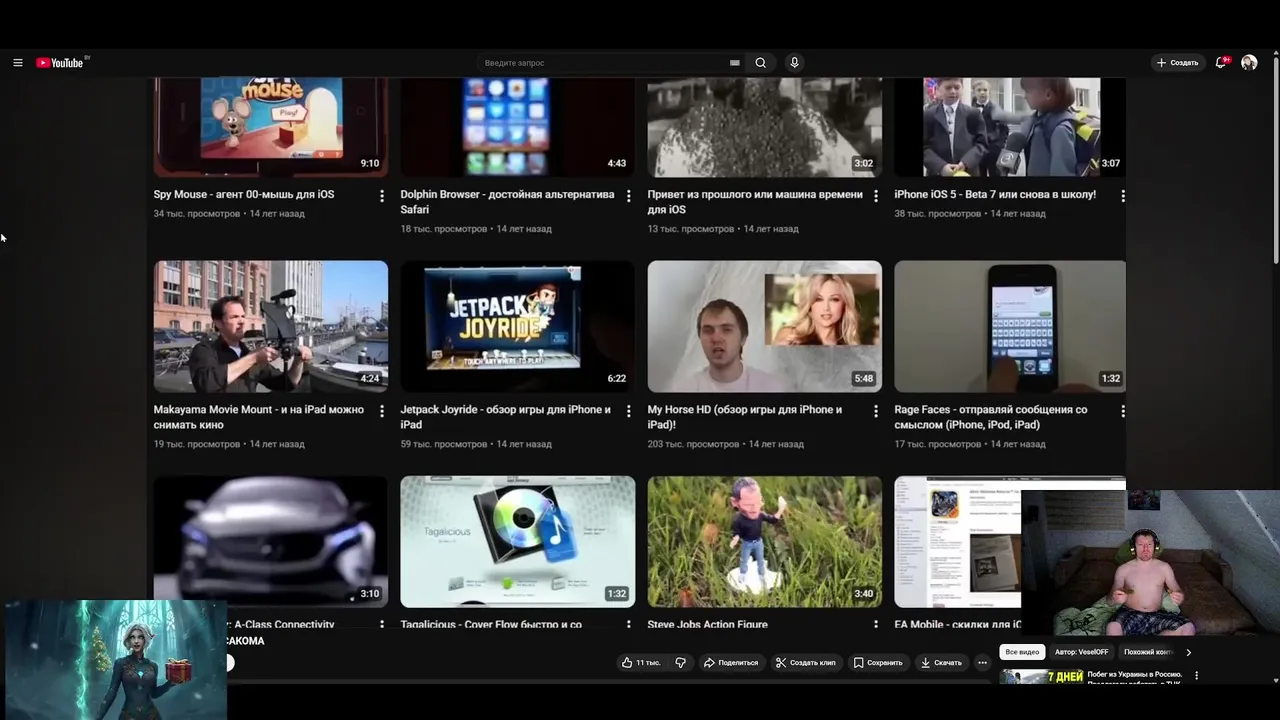Select the Автор: VeselOFF chip
The width and height of the screenshot is (1280, 720).
(1080, 652)
